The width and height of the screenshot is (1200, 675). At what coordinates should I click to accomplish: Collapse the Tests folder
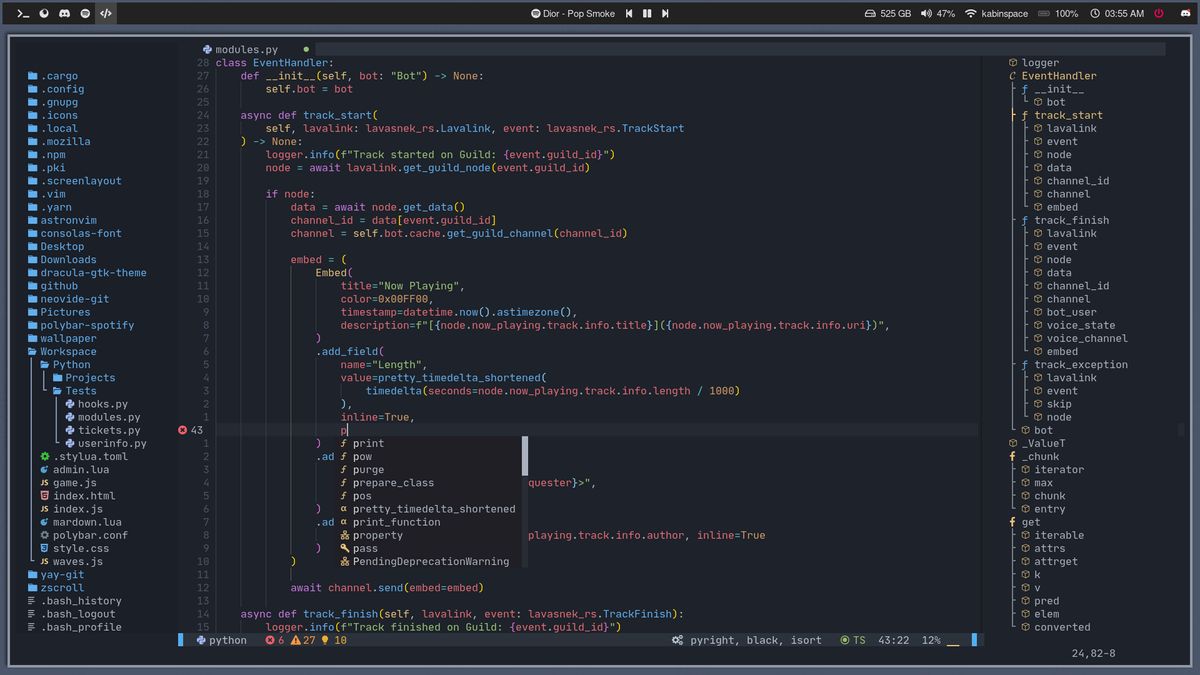tap(80, 391)
